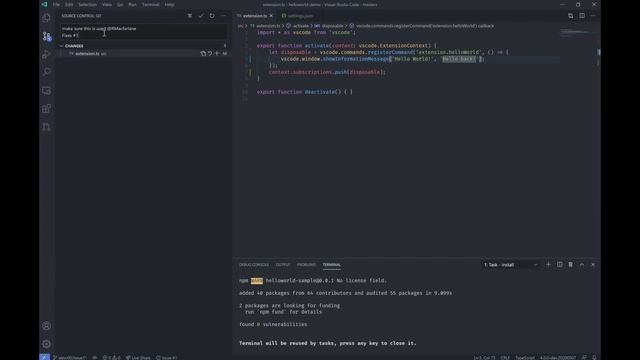Viewport: 640px width, 360px height.
Task: Click the editor minimap
Action: click(578, 33)
